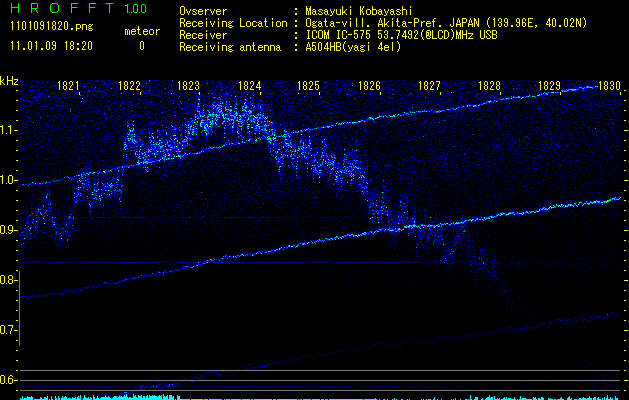Click the A504HB(yagi 4el) antenna text

353,47
